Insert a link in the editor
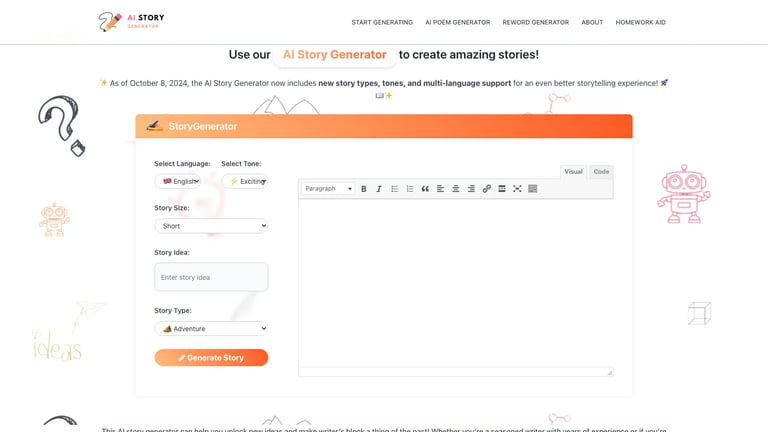Viewport: 768px width, 432px height. coord(486,189)
